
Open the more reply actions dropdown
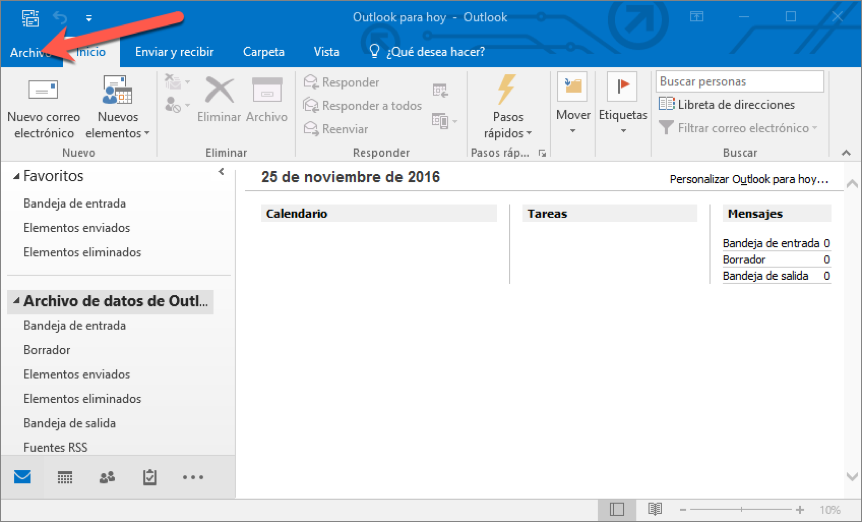point(445,120)
